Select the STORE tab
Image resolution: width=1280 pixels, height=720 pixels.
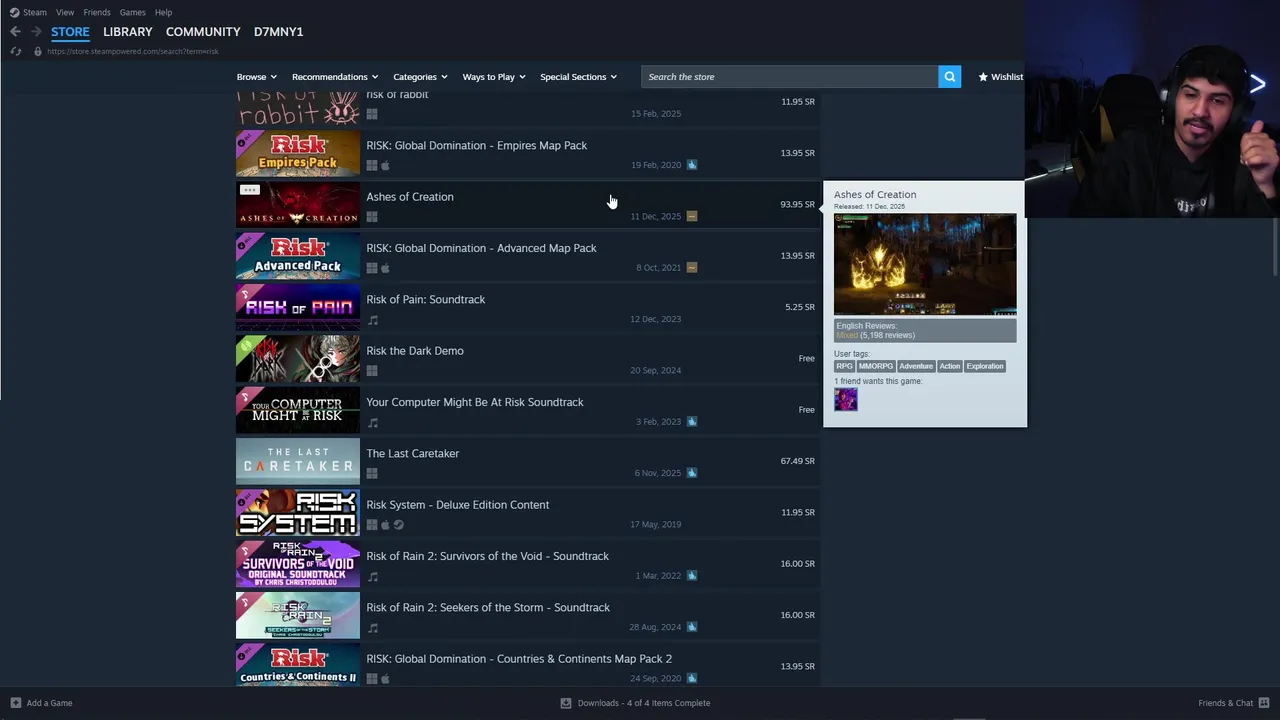pyautogui.click(x=70, y=32)
